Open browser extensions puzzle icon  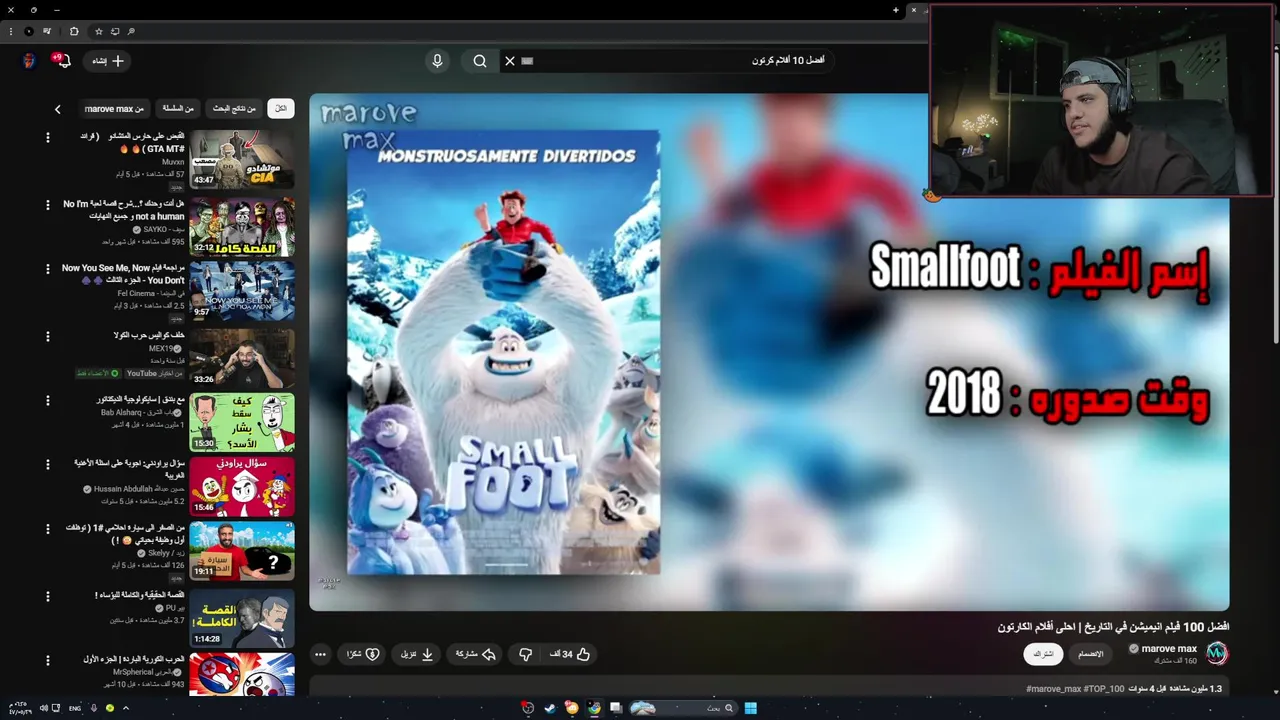[73, 32]
